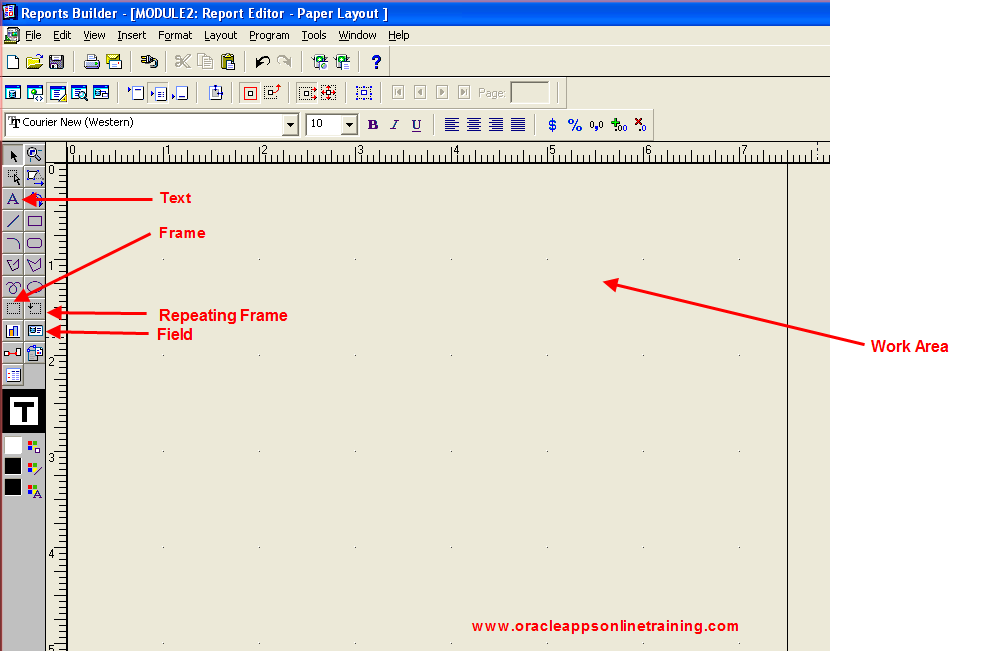Click the Remove Decimal Place button
991x651 pixels.
(x=641, y=125)
